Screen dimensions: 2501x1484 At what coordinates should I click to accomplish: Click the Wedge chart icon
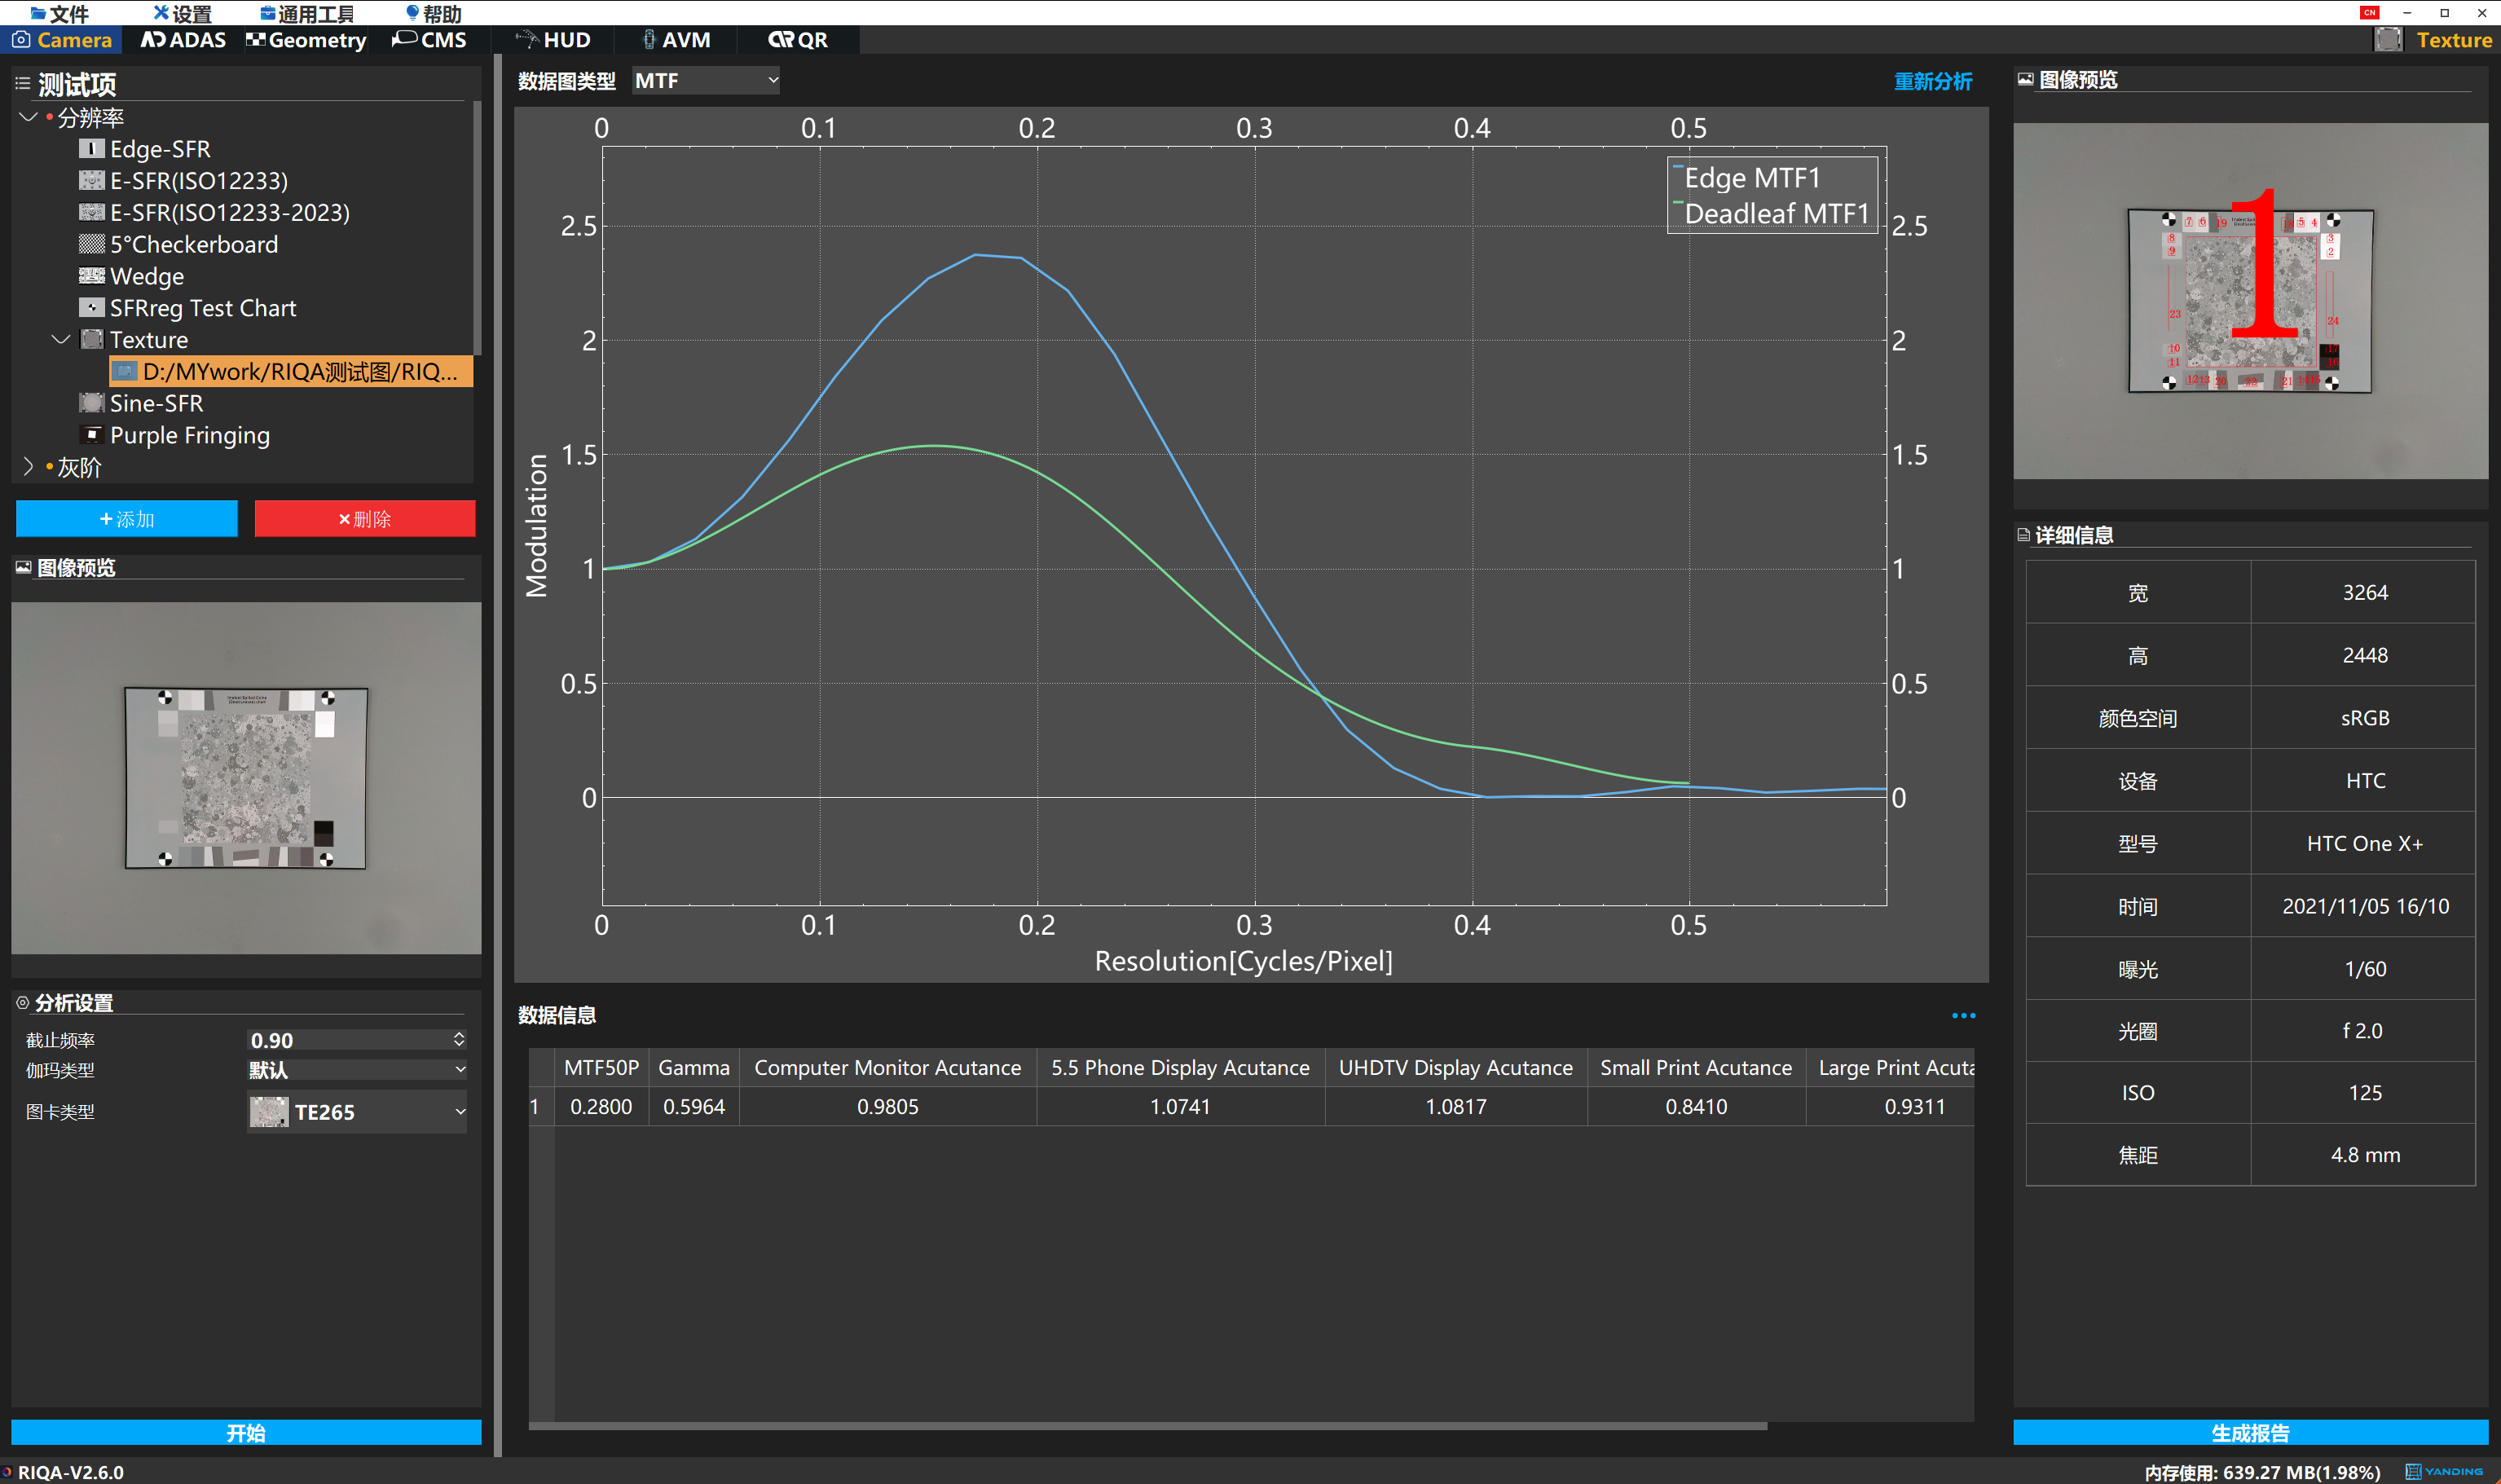tap(91, 276)
